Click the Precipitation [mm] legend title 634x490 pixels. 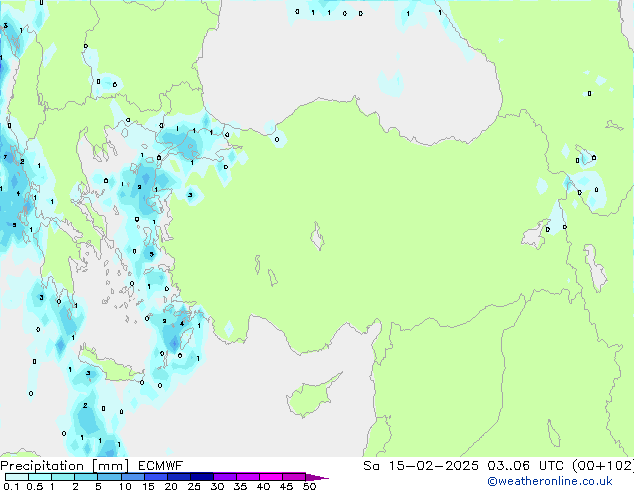59,466
